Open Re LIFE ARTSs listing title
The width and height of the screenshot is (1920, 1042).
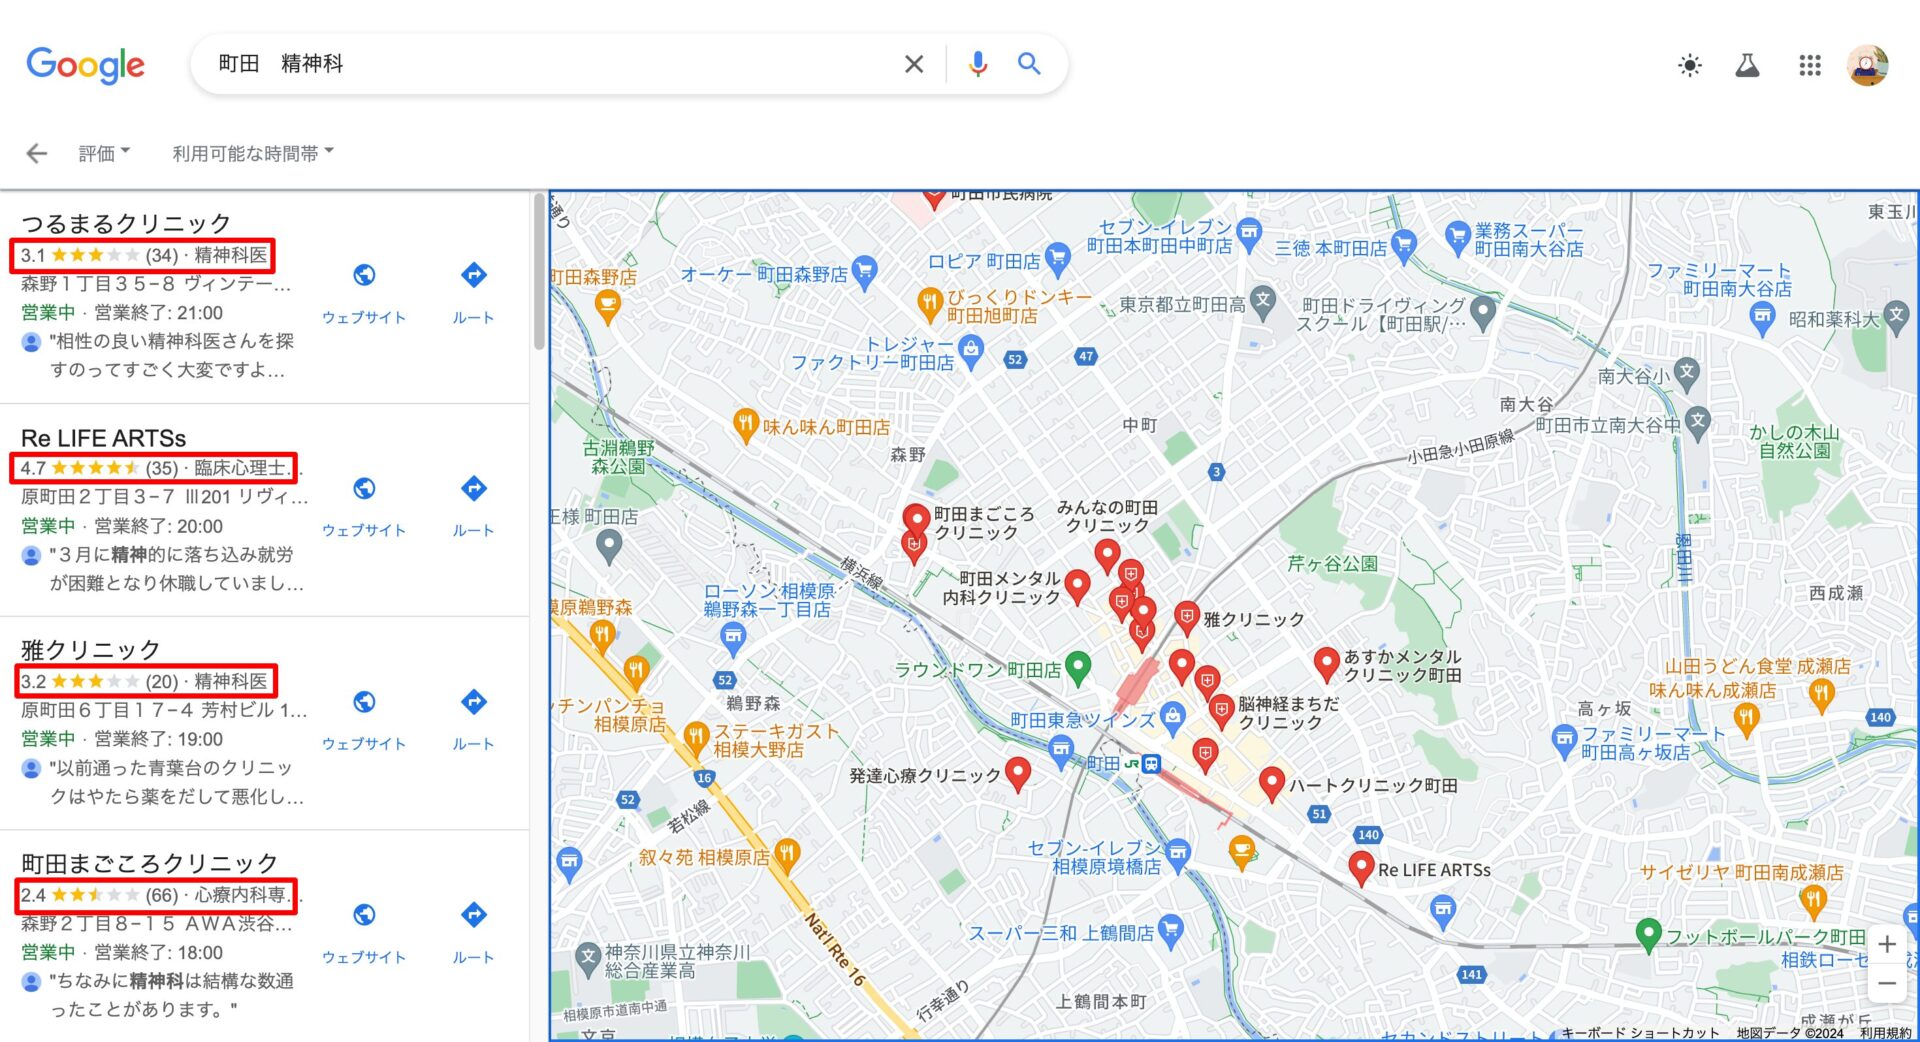pyautogui.click(x=103, y=438)
